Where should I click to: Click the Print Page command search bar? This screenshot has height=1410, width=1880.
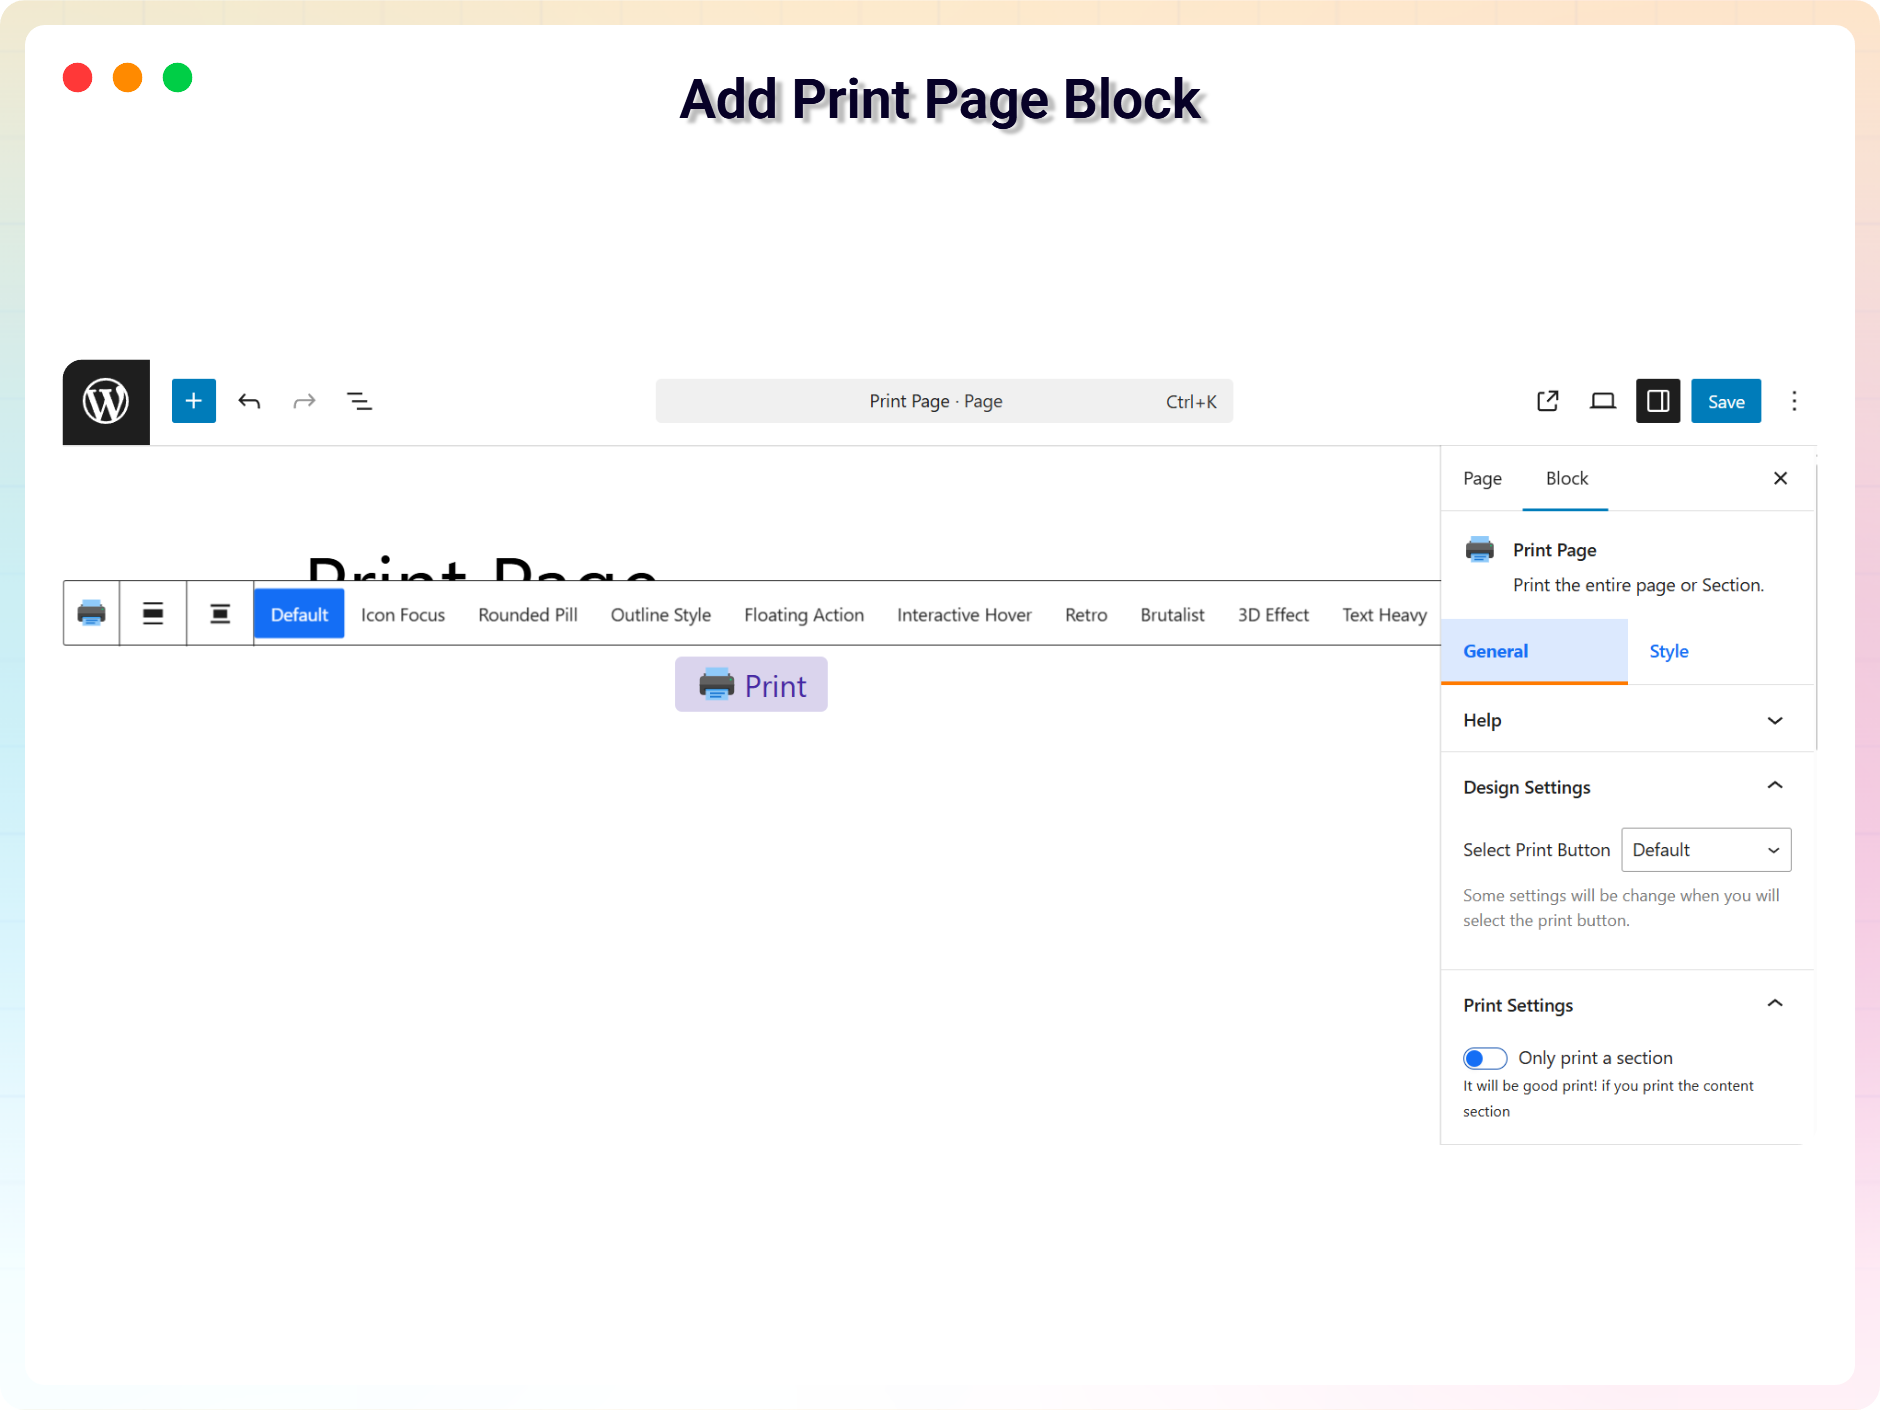[x=943, y=401]
